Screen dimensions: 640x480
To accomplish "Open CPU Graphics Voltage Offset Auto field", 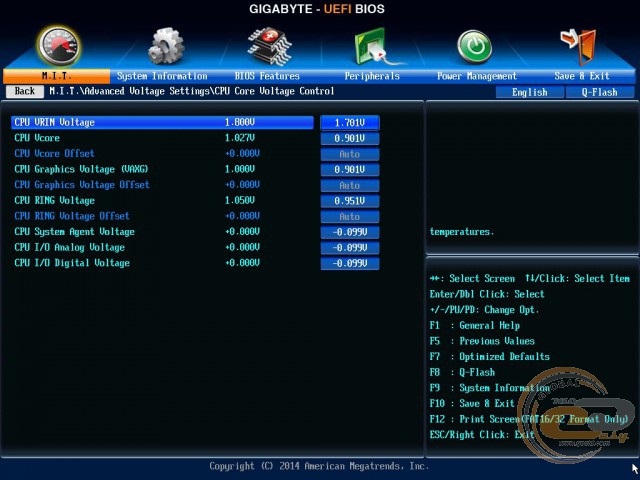I will click(x=350, y=185).
